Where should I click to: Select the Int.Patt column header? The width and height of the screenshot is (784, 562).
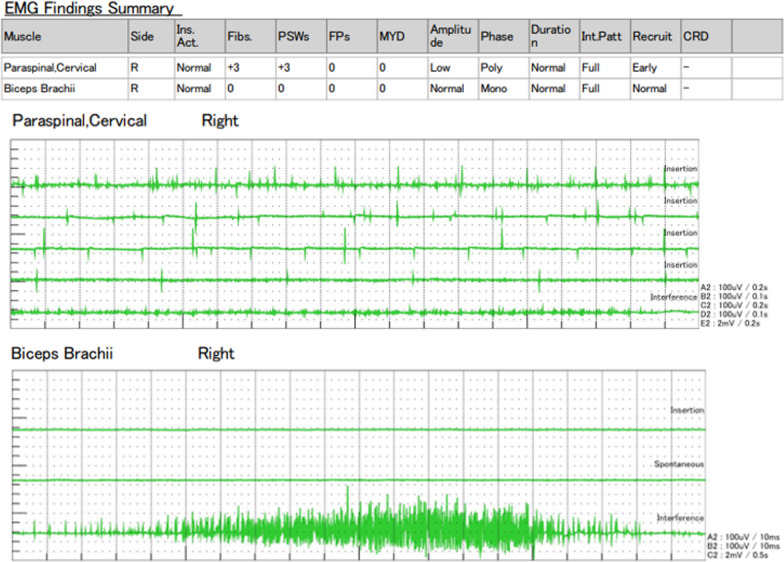click(604, 36)
